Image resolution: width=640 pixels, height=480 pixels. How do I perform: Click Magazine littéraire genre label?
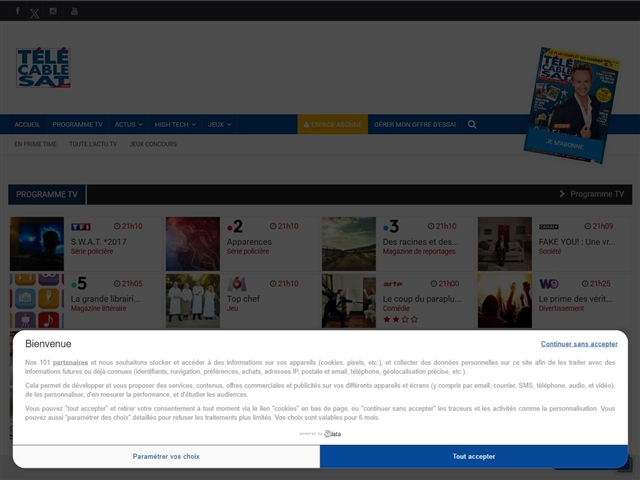tap(98, 309)
